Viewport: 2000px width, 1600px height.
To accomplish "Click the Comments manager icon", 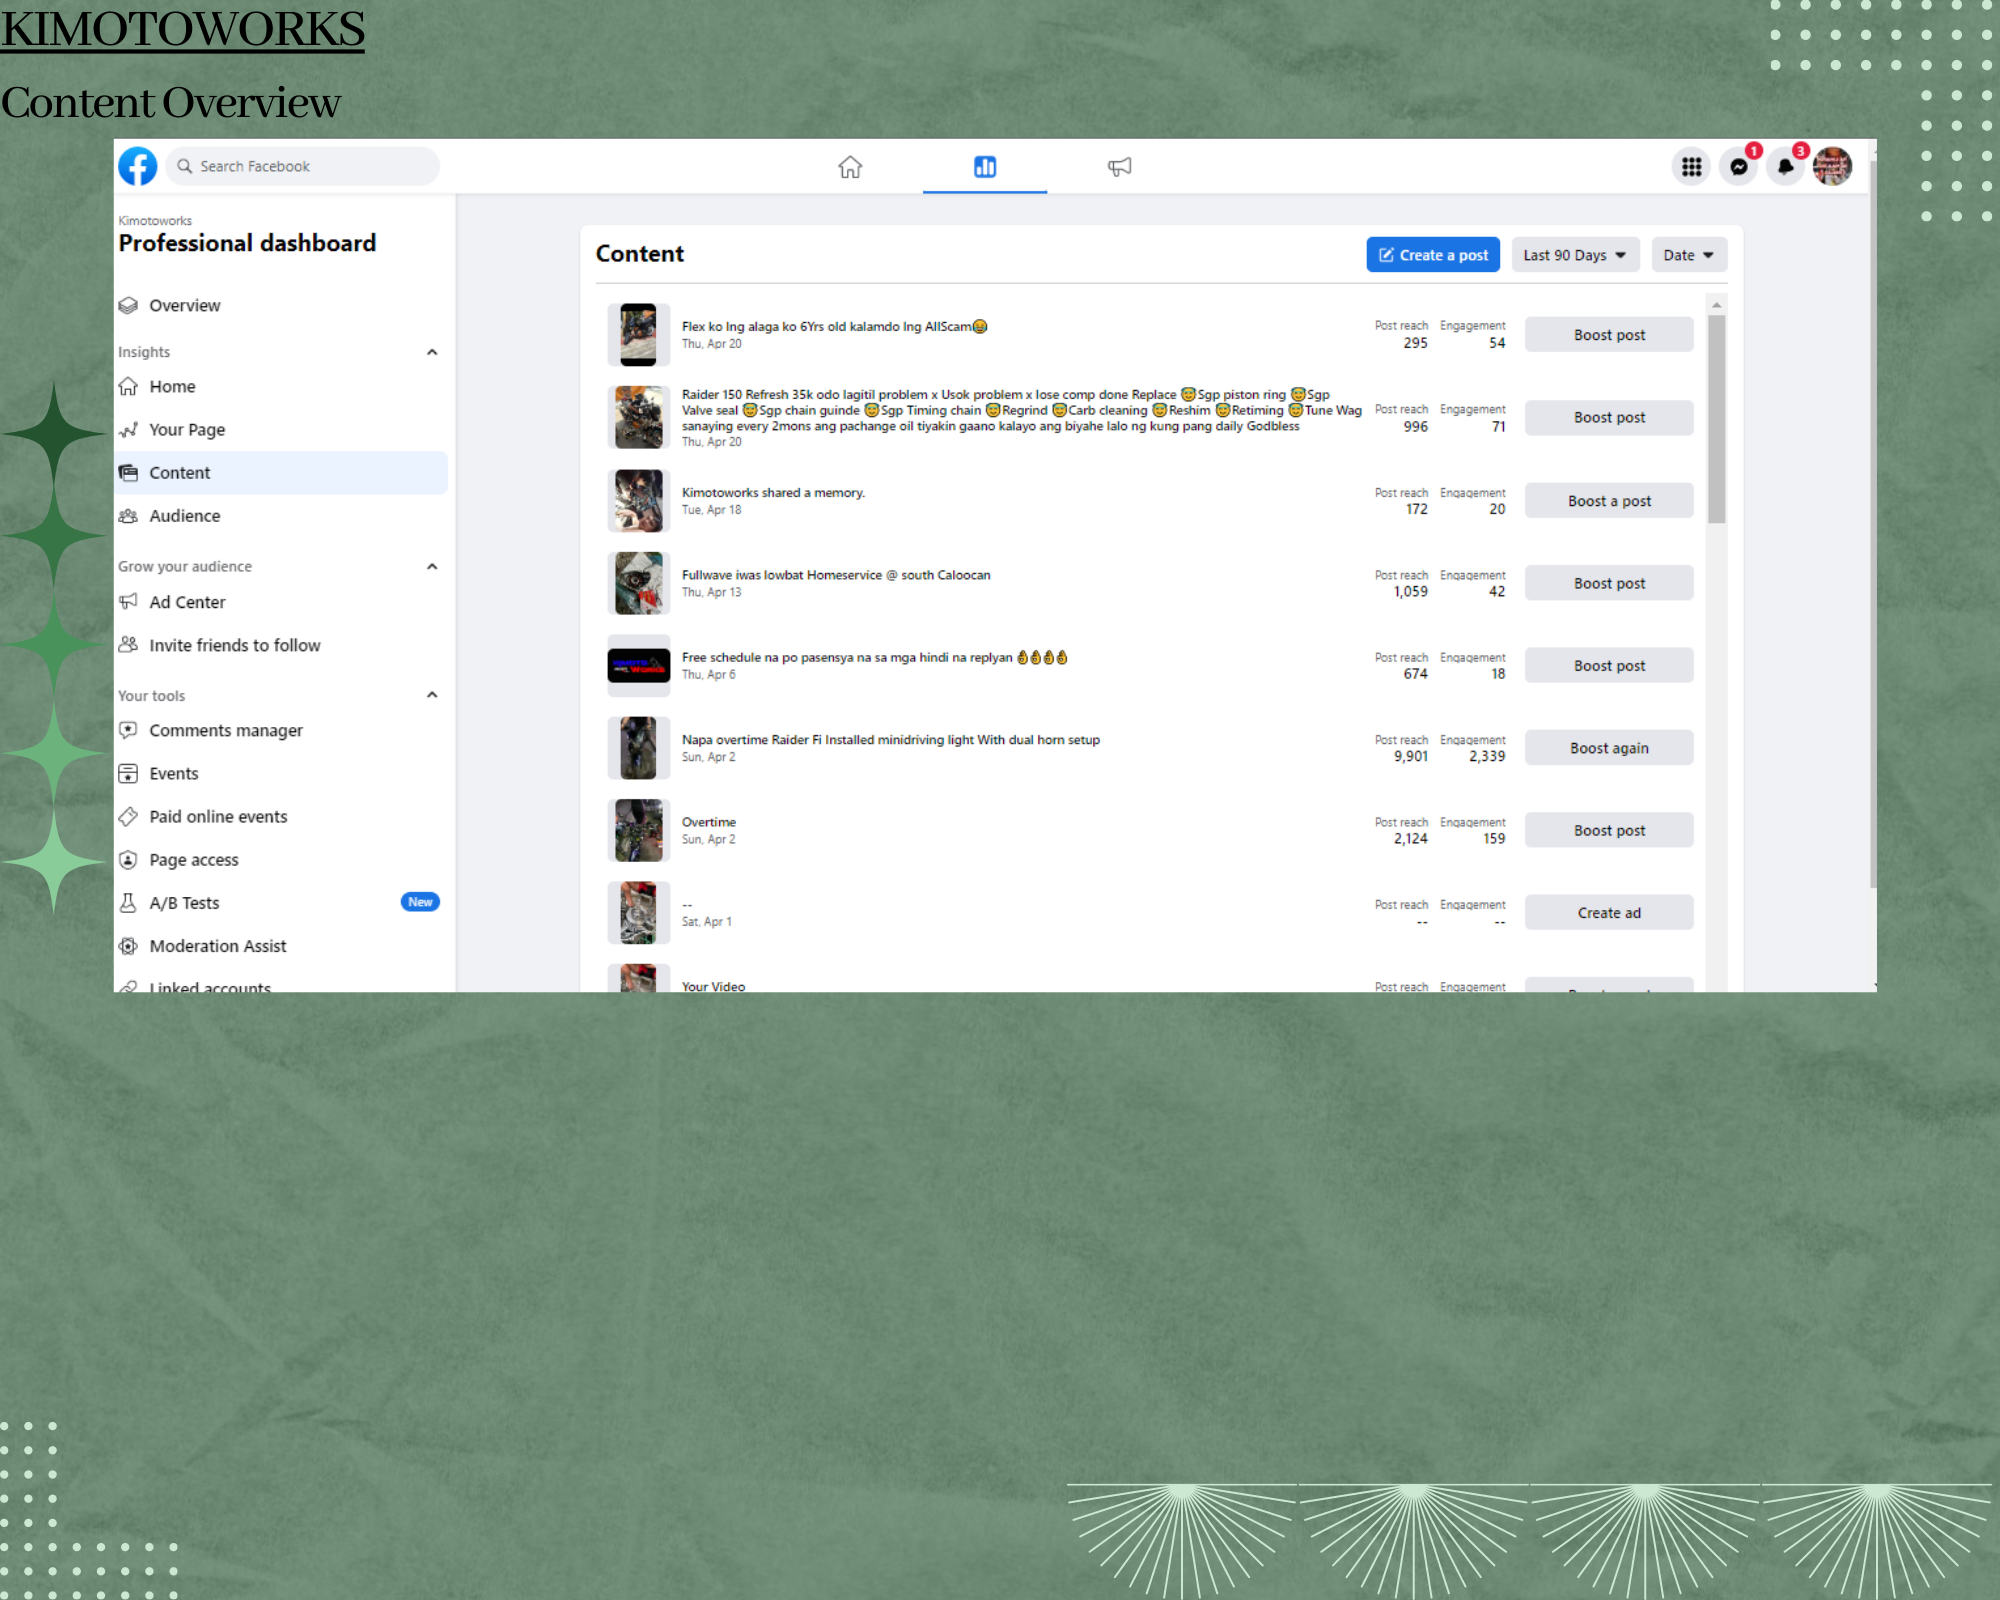I will [x=128, y=730].
